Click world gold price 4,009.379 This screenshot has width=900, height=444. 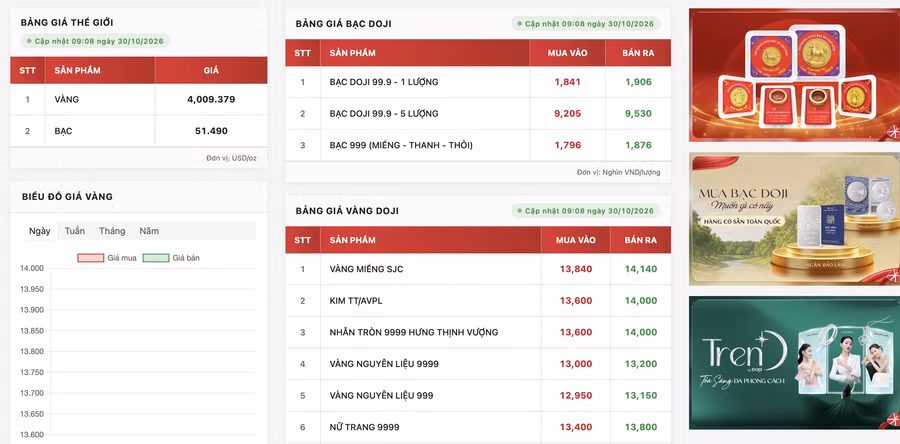211,99
